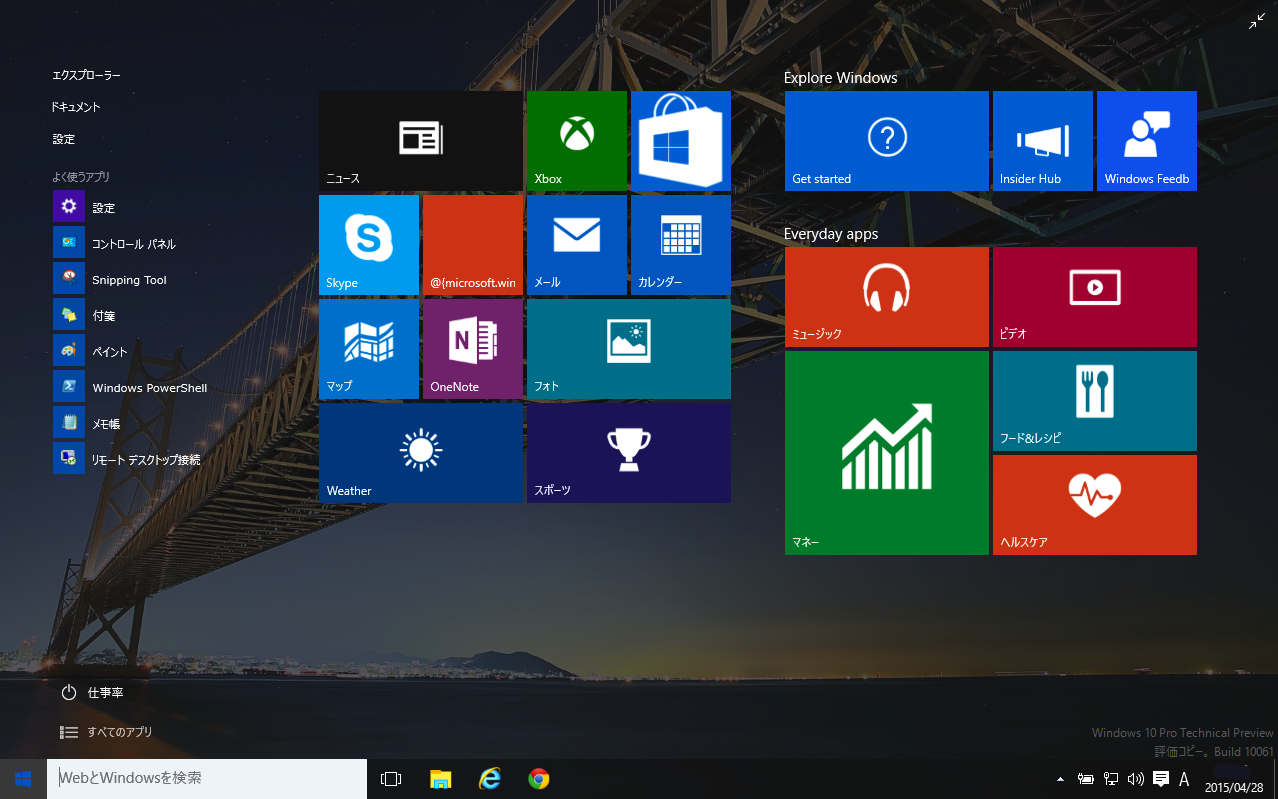This screenshot has width=1278, height=799.
Task: Expand the hidden system tray icons
Action: 1060,778
